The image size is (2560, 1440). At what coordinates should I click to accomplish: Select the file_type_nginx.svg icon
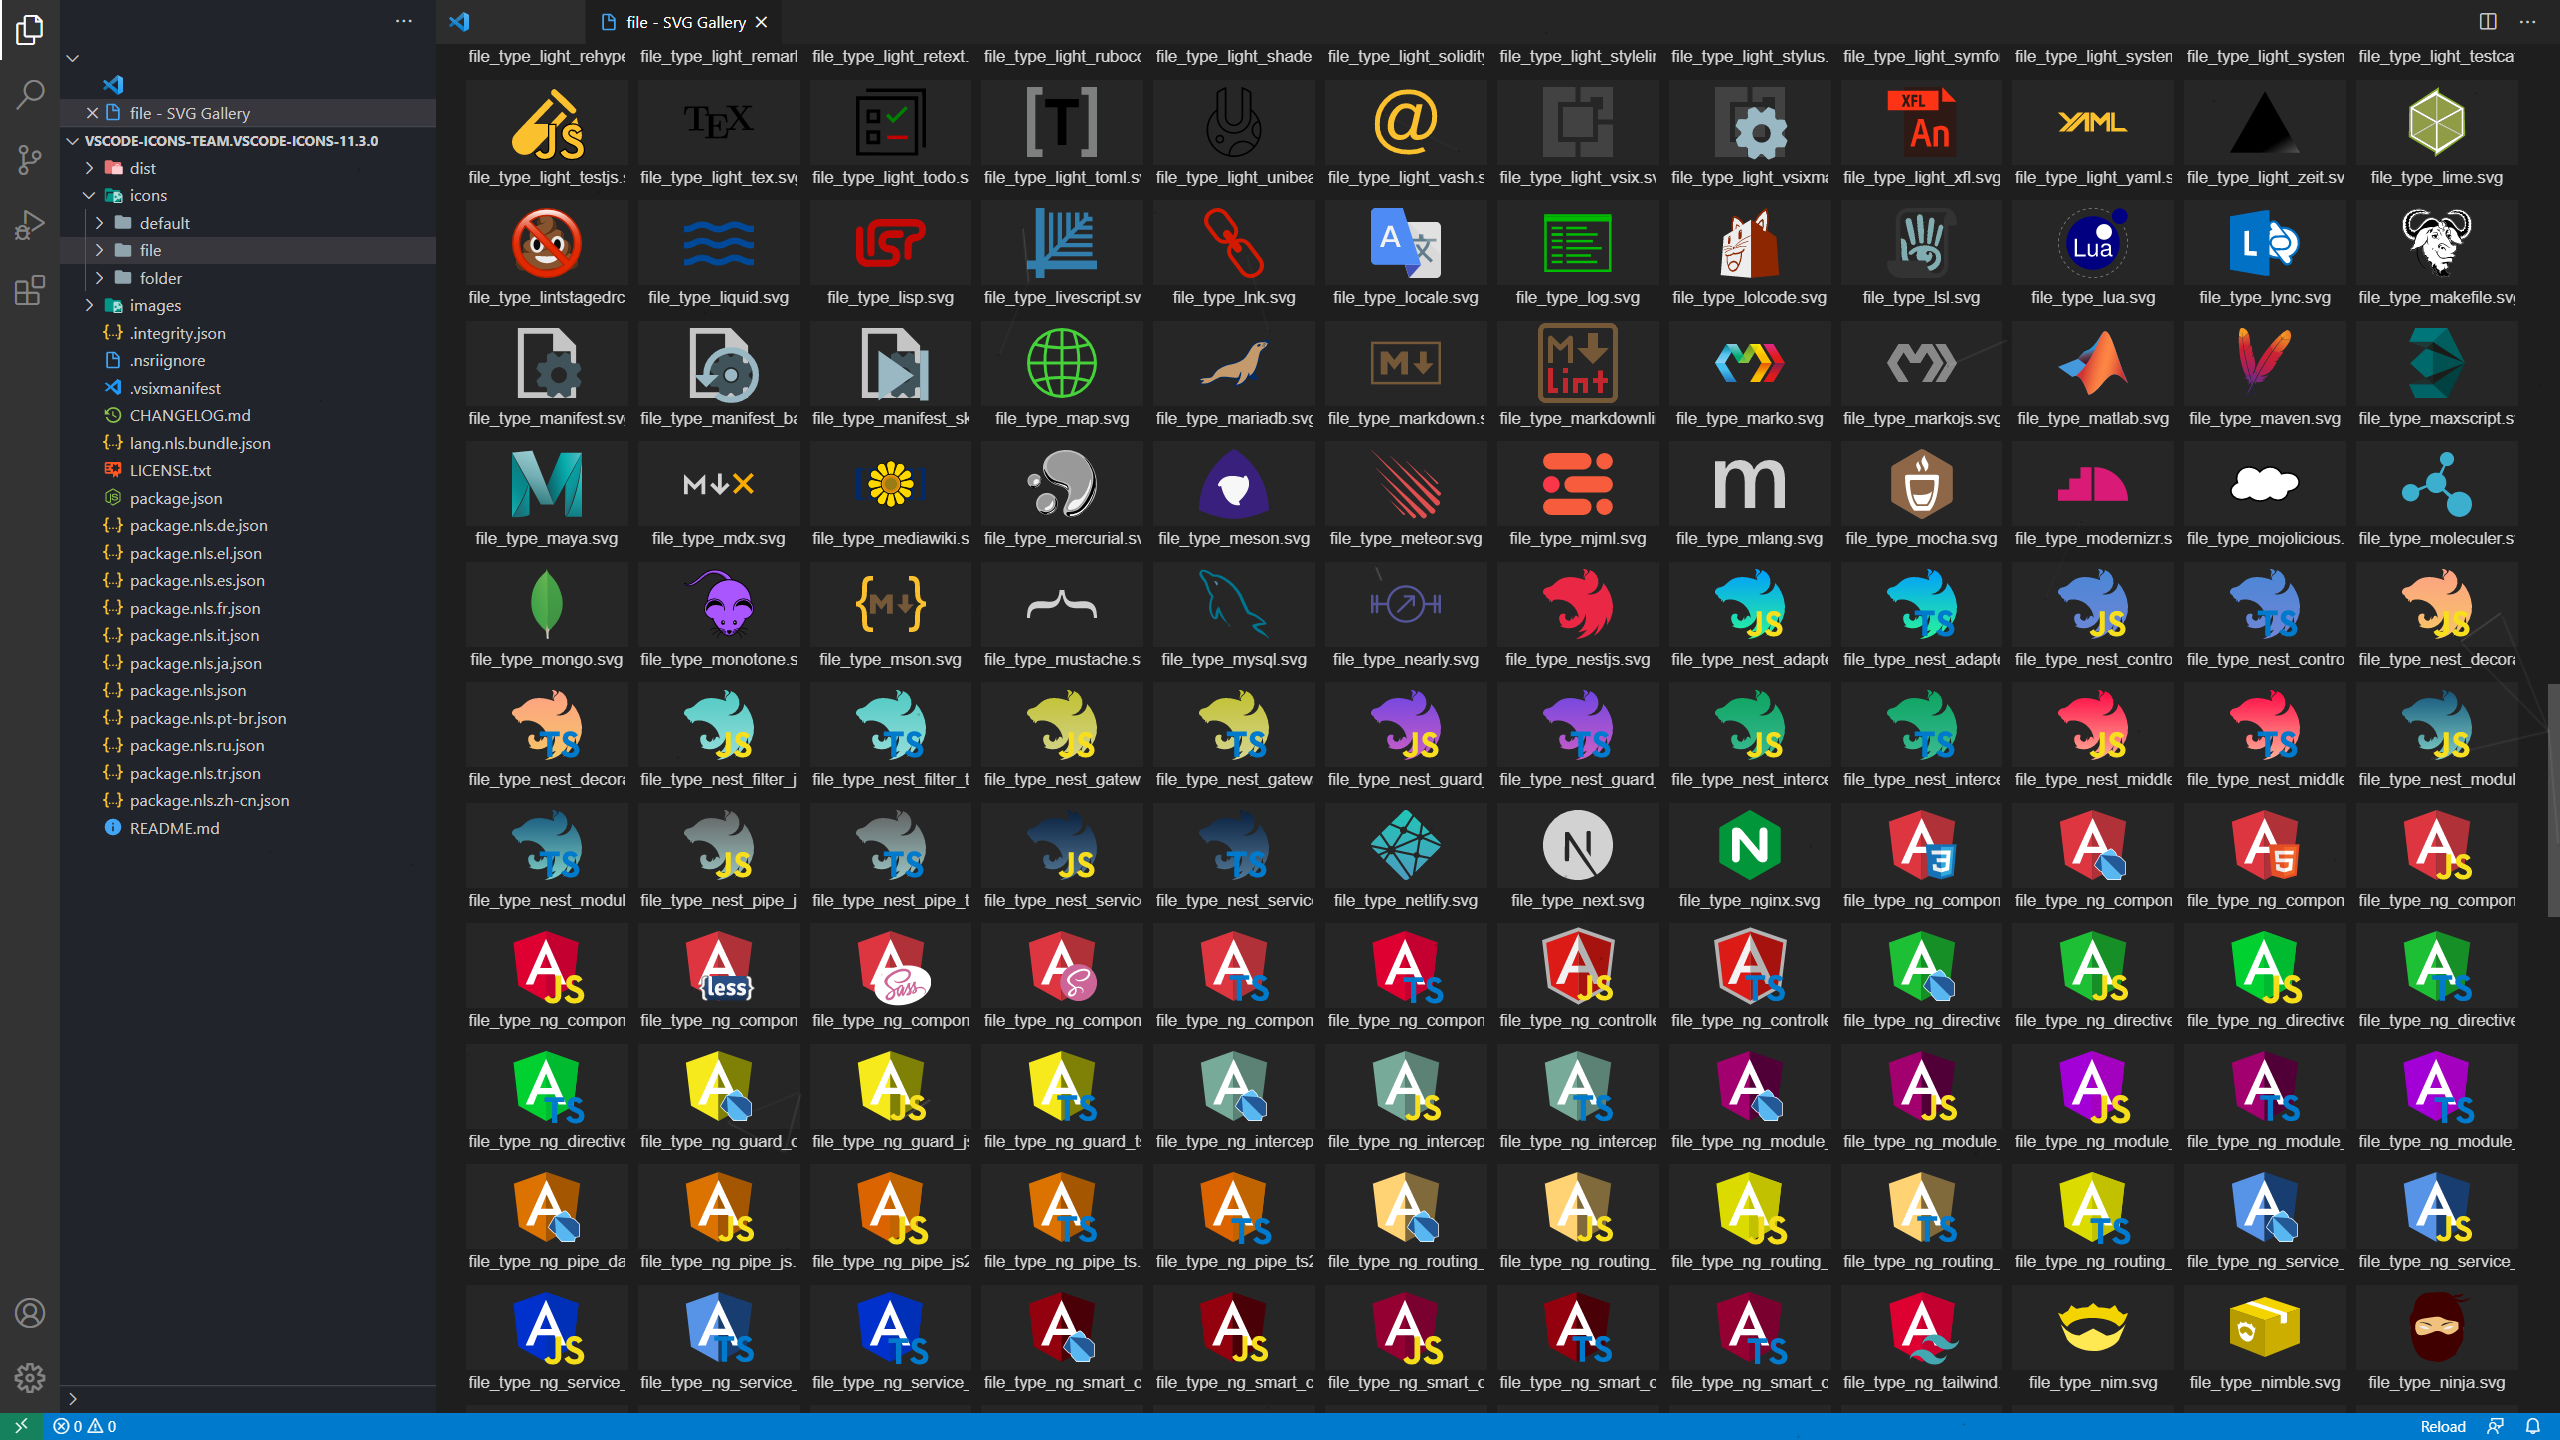[1749, 845]
